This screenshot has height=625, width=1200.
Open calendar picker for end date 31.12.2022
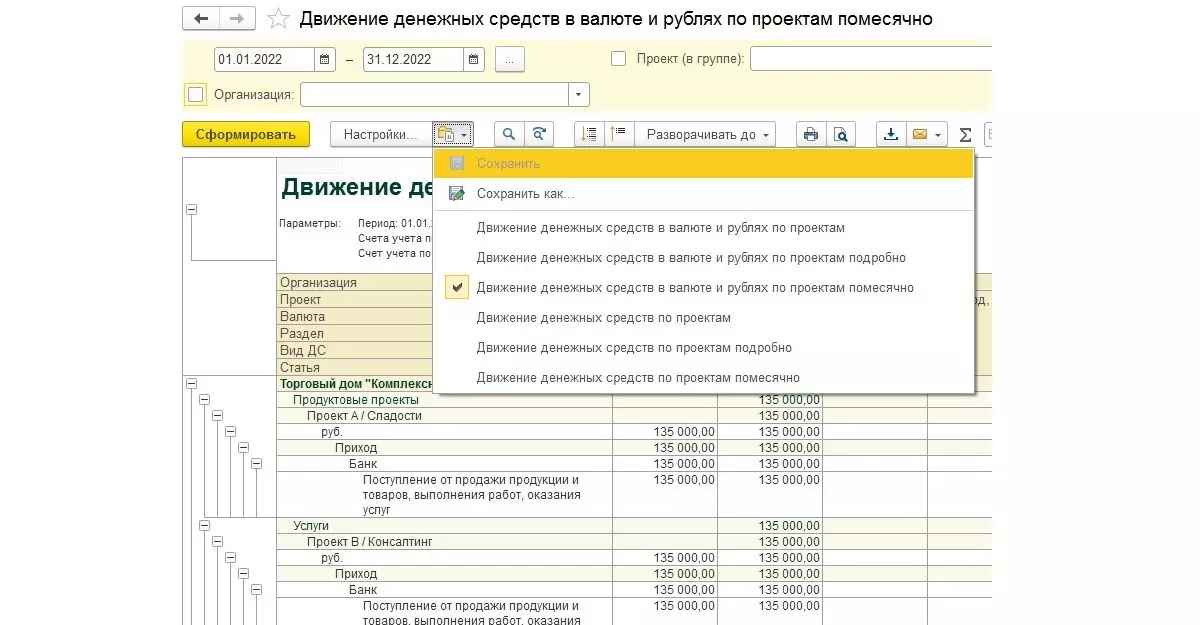474,59
